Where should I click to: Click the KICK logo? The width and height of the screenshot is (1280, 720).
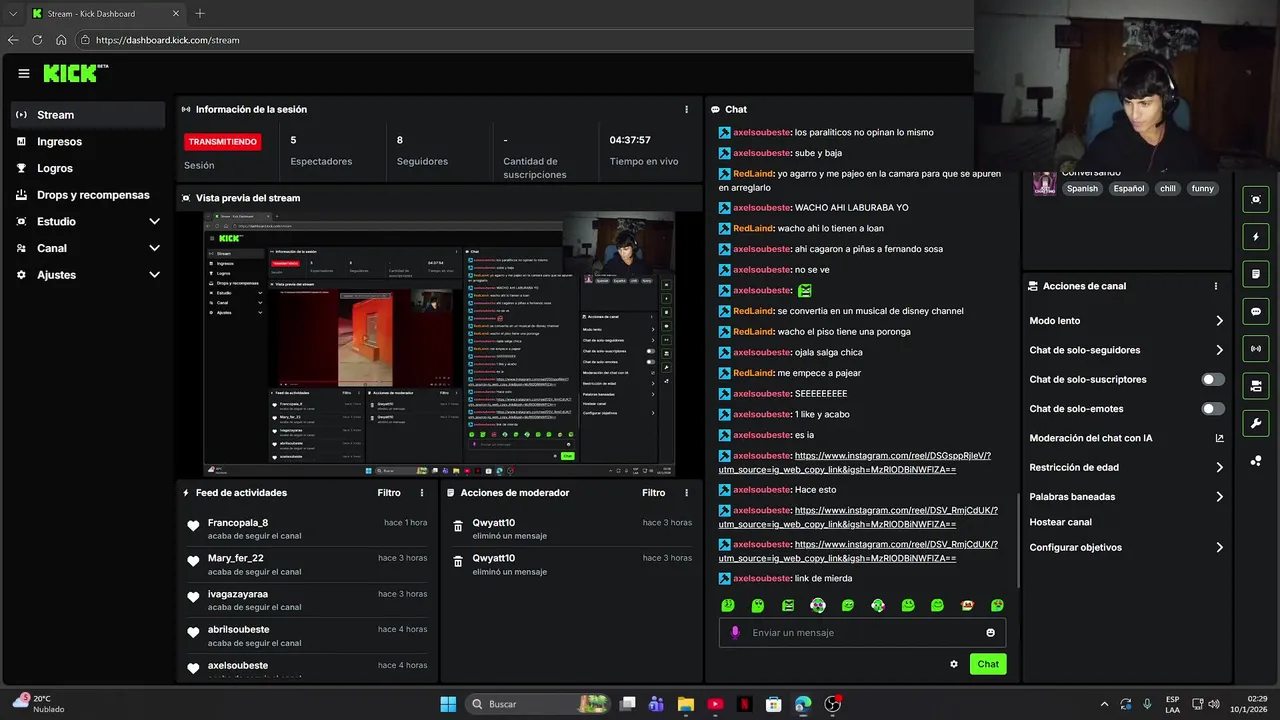pos(75,73)
